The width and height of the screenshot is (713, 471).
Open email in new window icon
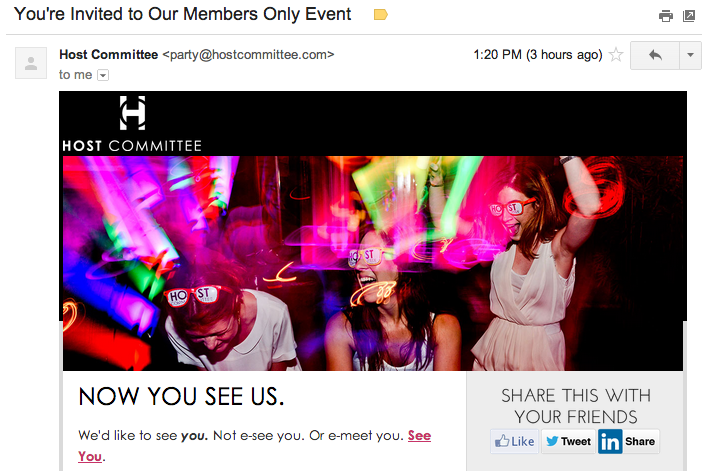689,16
